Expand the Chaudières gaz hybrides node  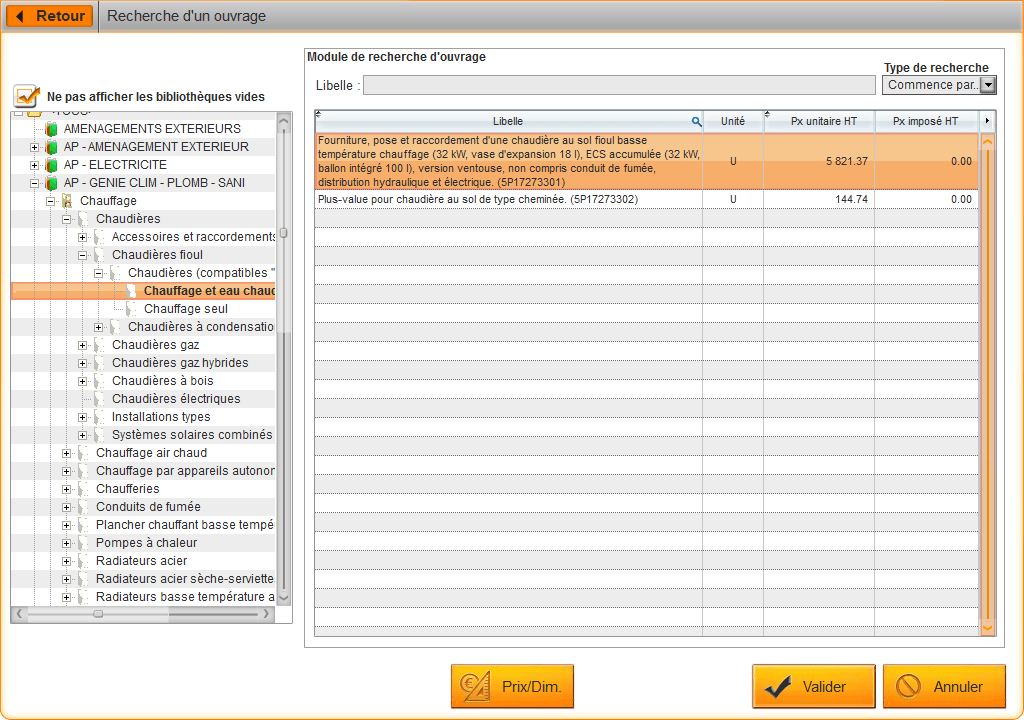point(82,363)
